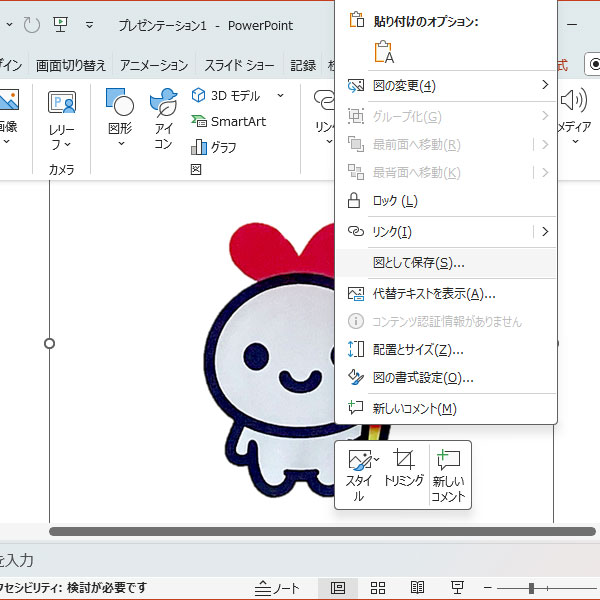Start slideshow from beginning icon
The height and width of the screenshot is (600, 600).
point(60,25)
